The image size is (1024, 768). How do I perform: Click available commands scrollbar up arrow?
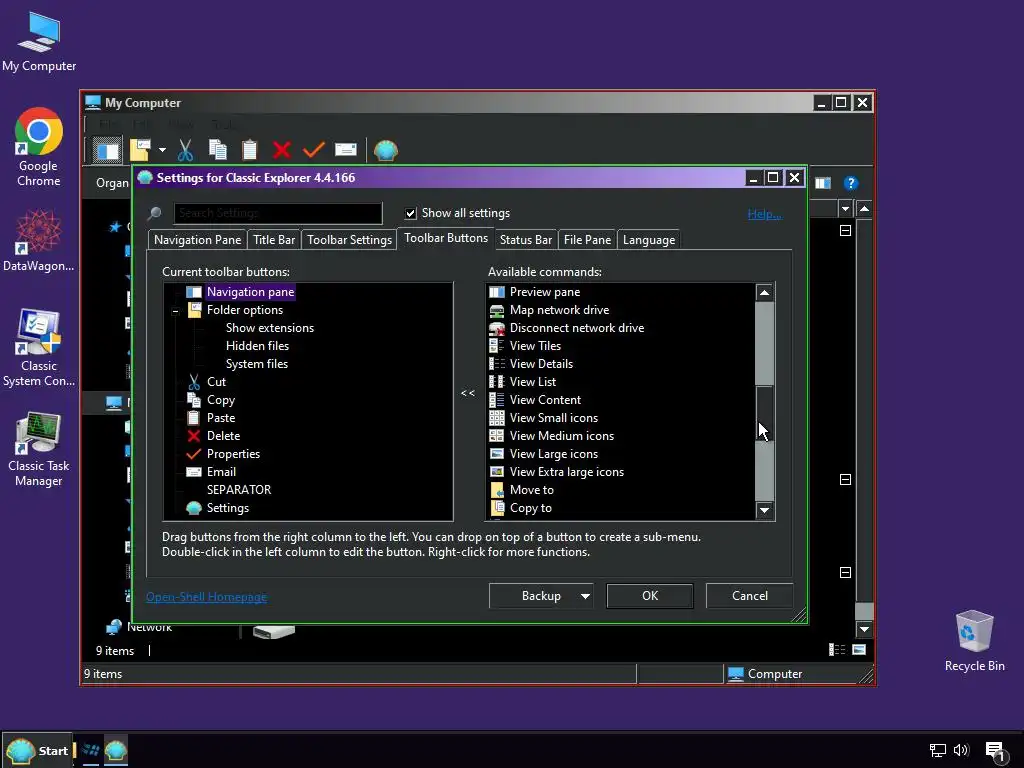(764, 293)
